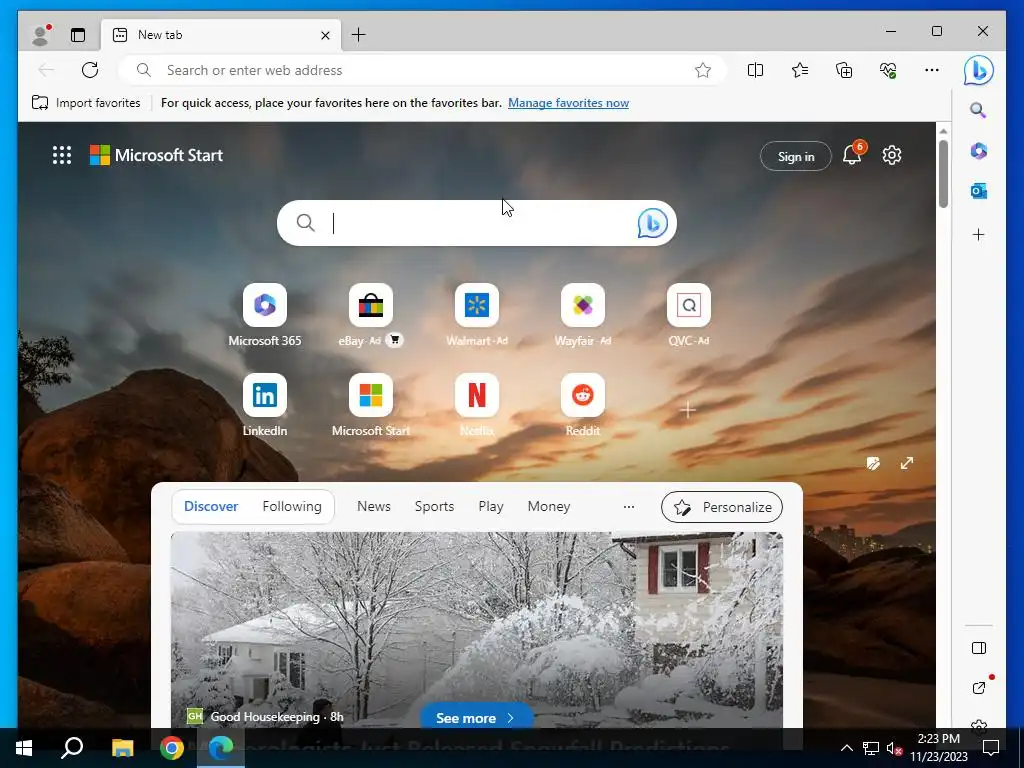
Task: Open the Favorites list icon
Action: tap(799, 70)
